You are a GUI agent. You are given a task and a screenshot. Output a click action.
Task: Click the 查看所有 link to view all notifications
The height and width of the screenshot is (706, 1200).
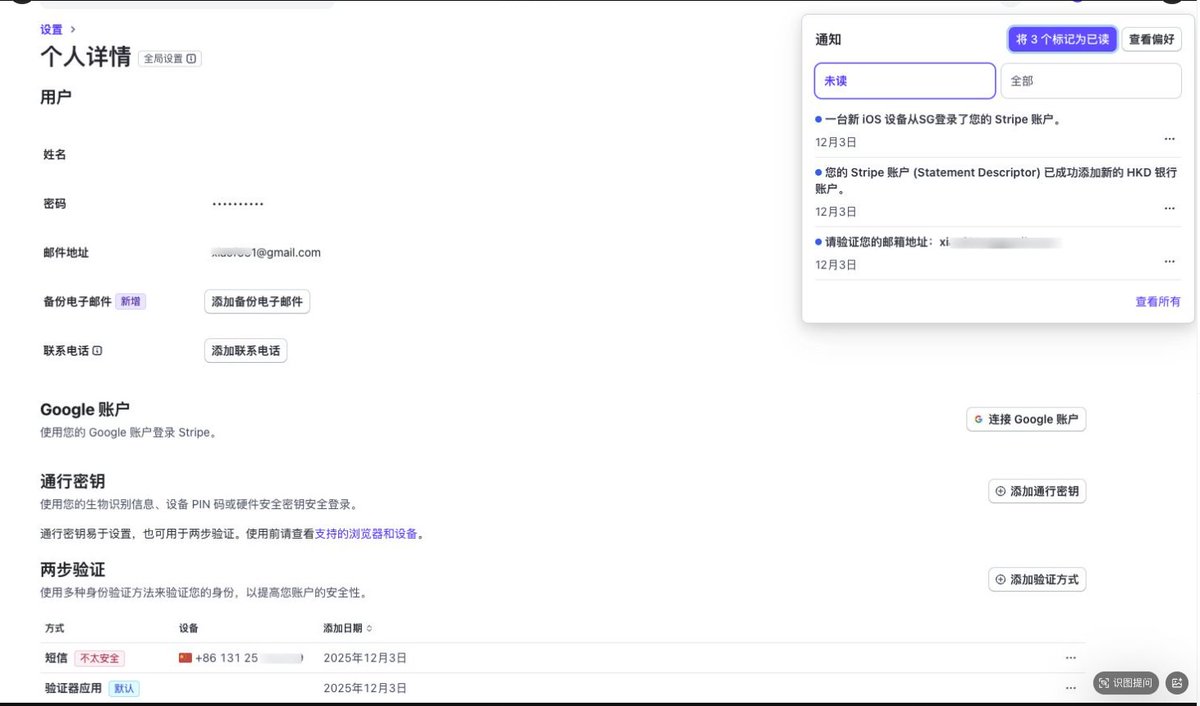(x=1157, y=301)
